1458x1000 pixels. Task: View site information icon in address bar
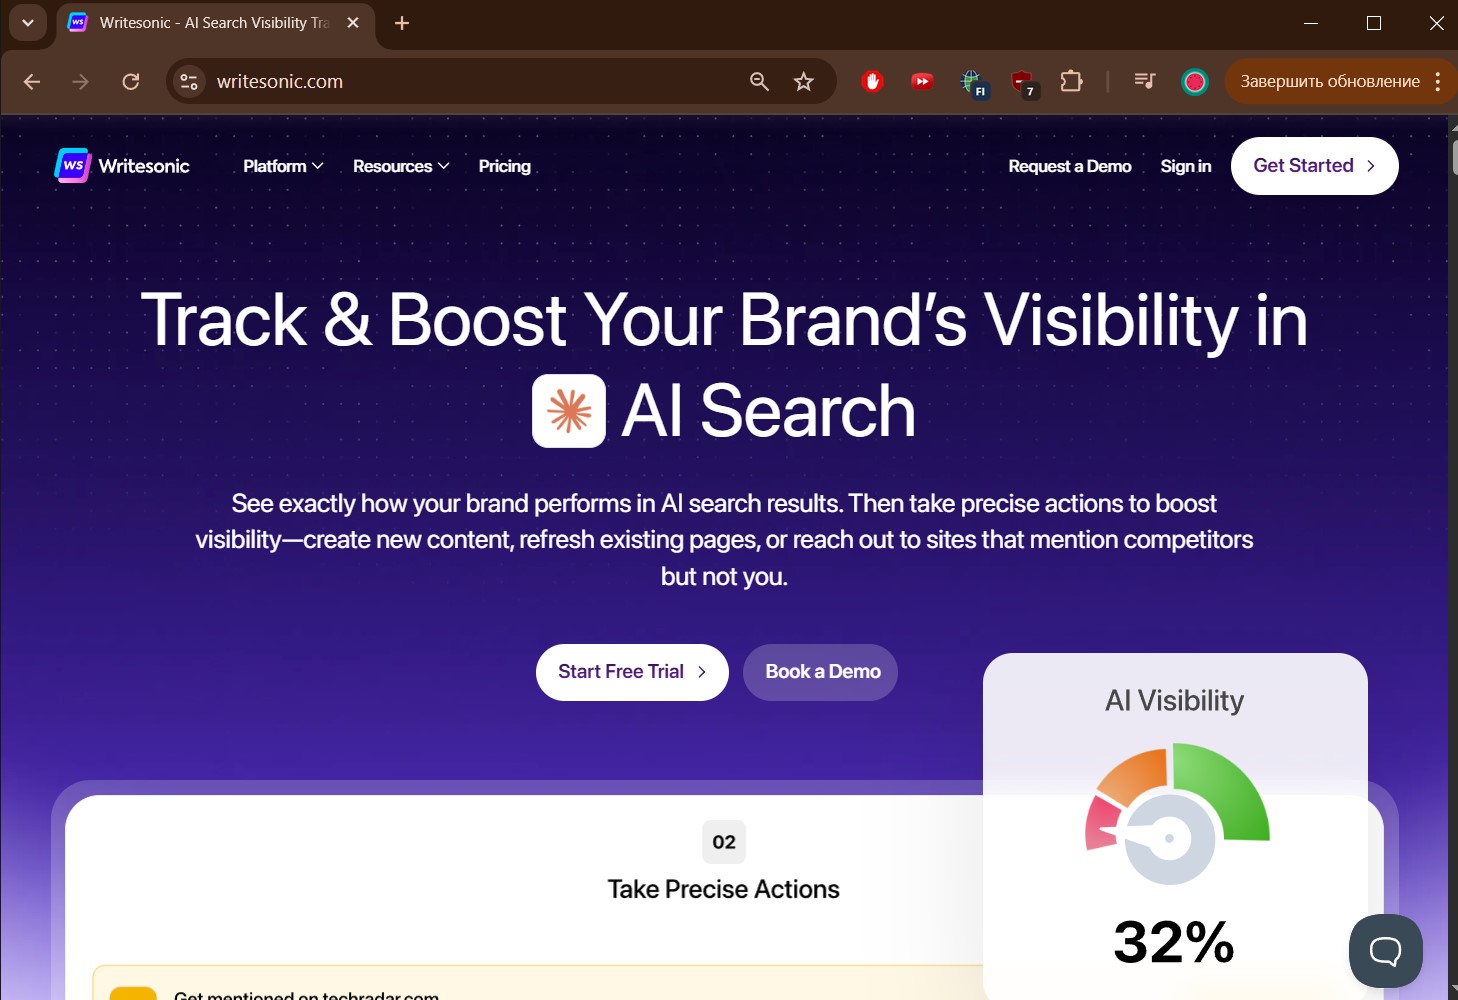click(x=189, y=82)
